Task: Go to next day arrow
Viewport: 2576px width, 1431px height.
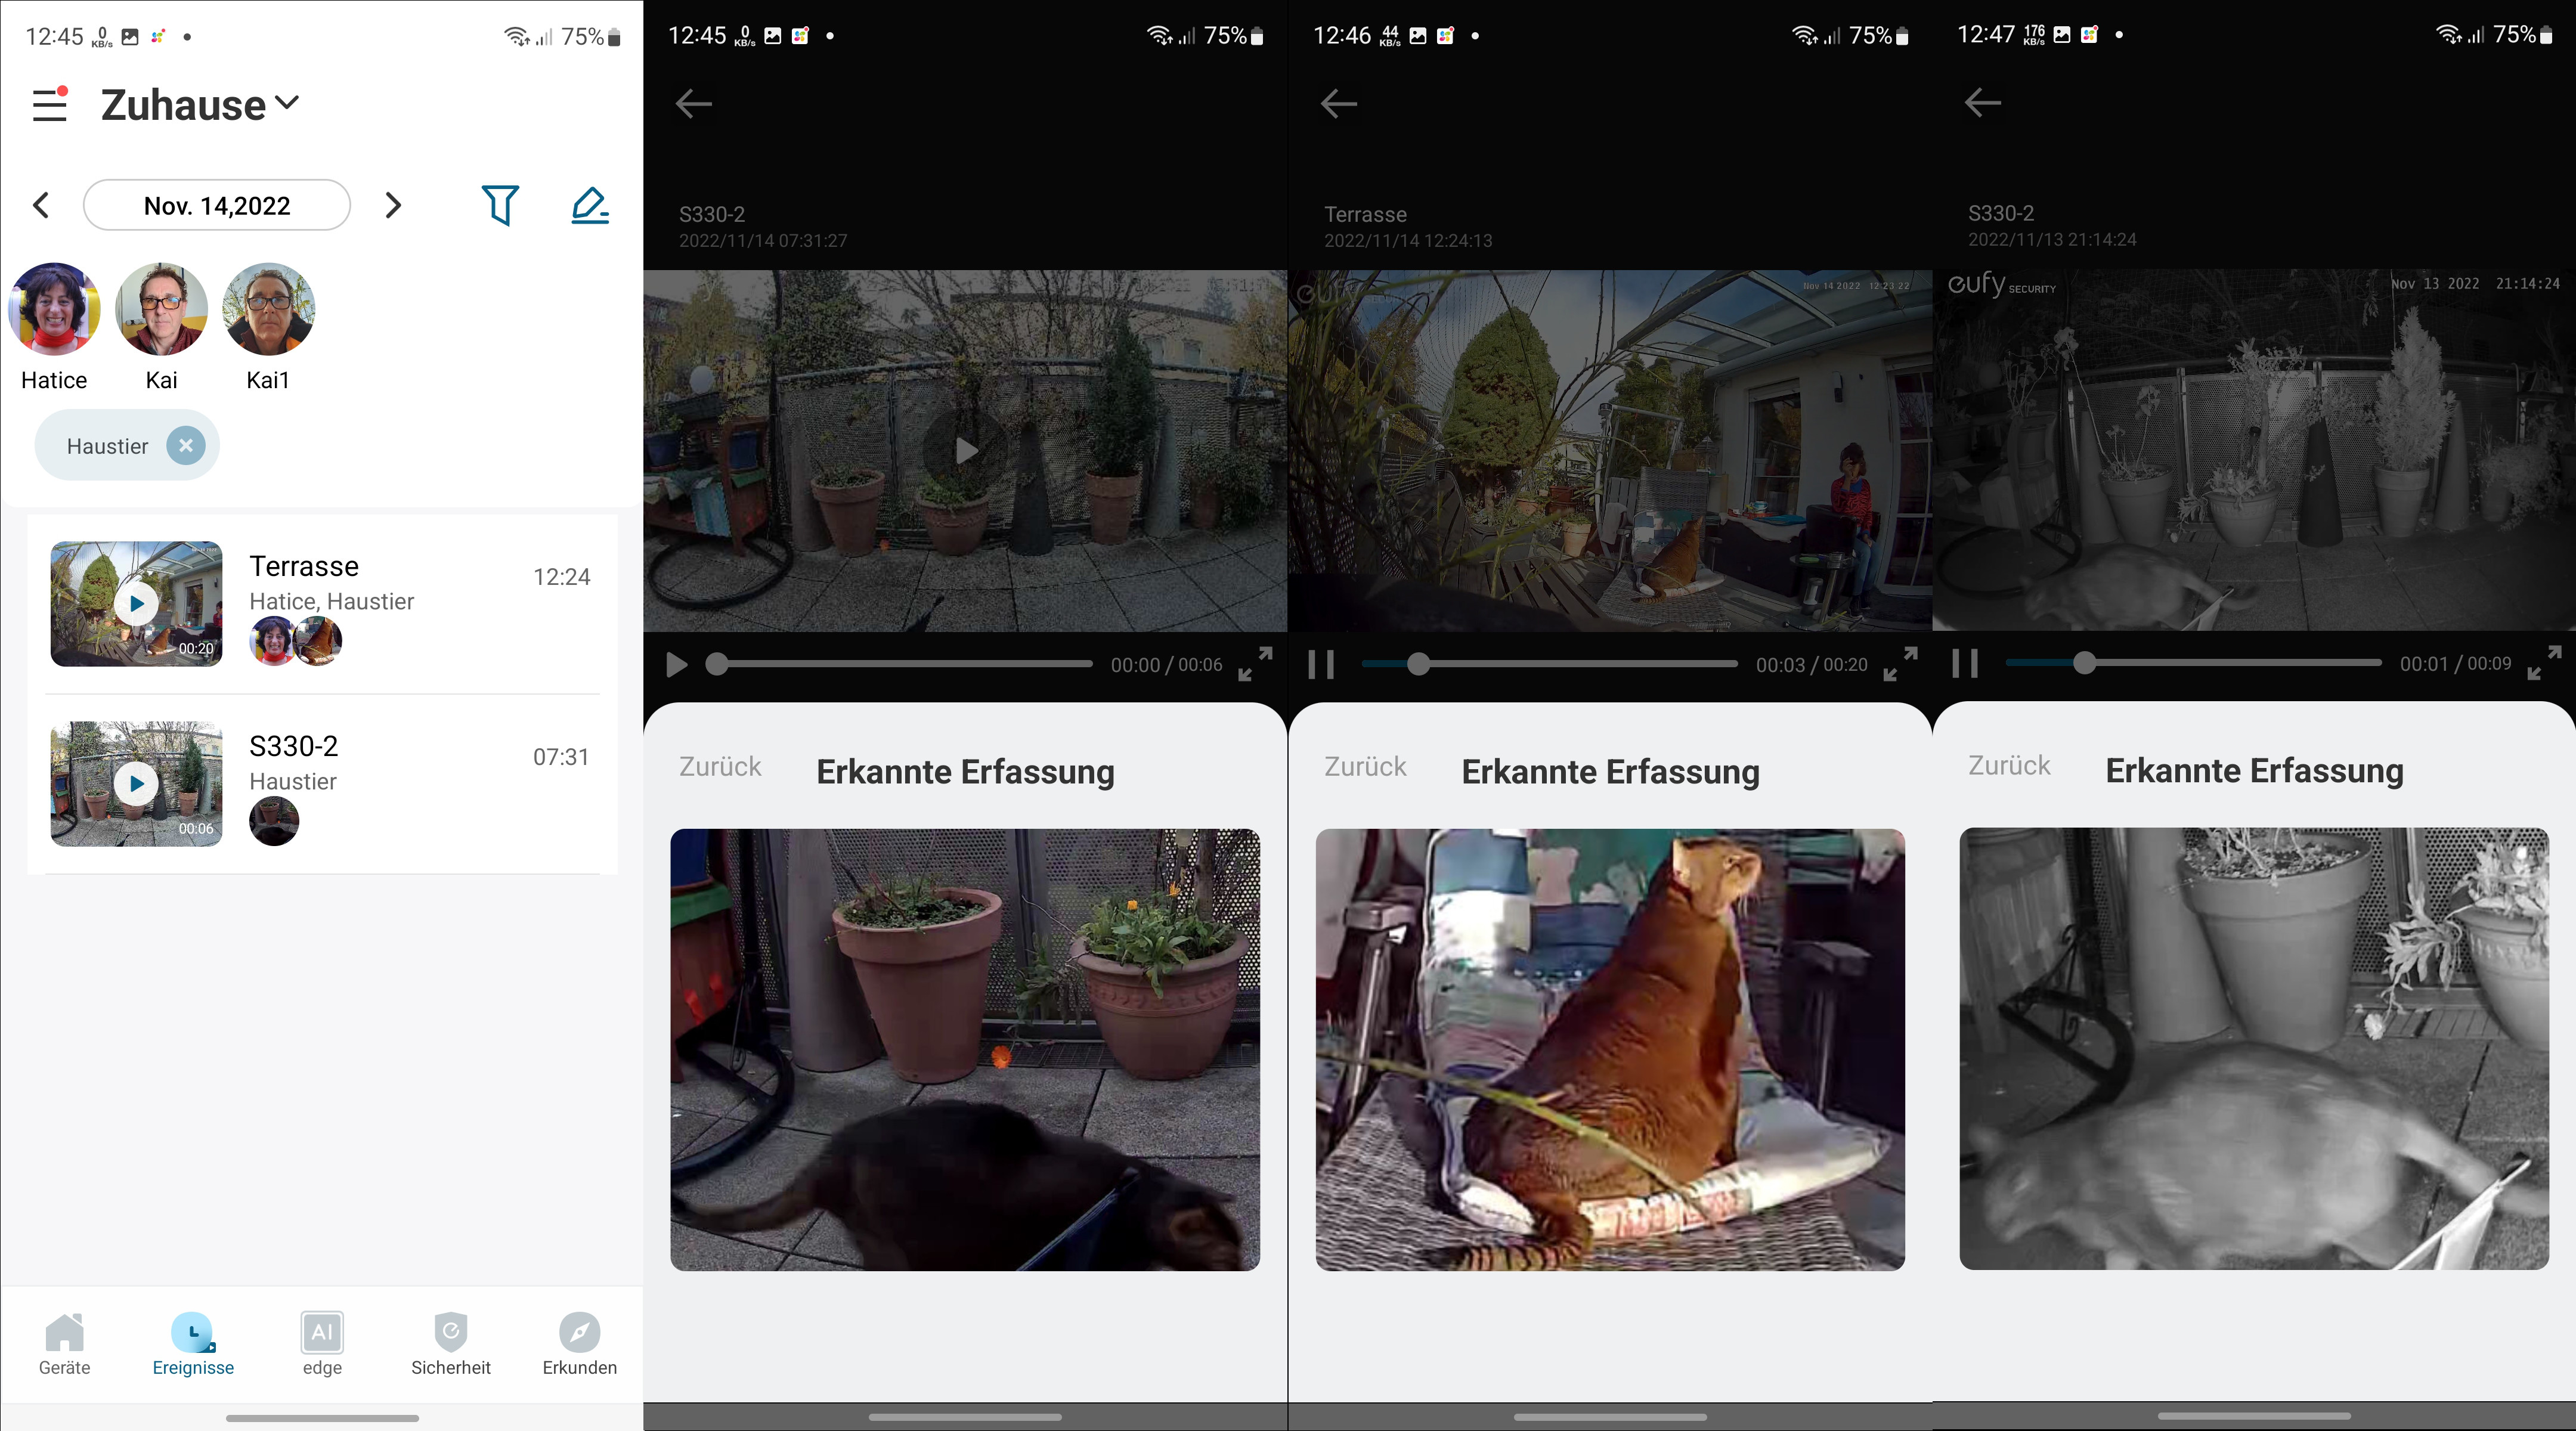Action: [x=393, y=205]
